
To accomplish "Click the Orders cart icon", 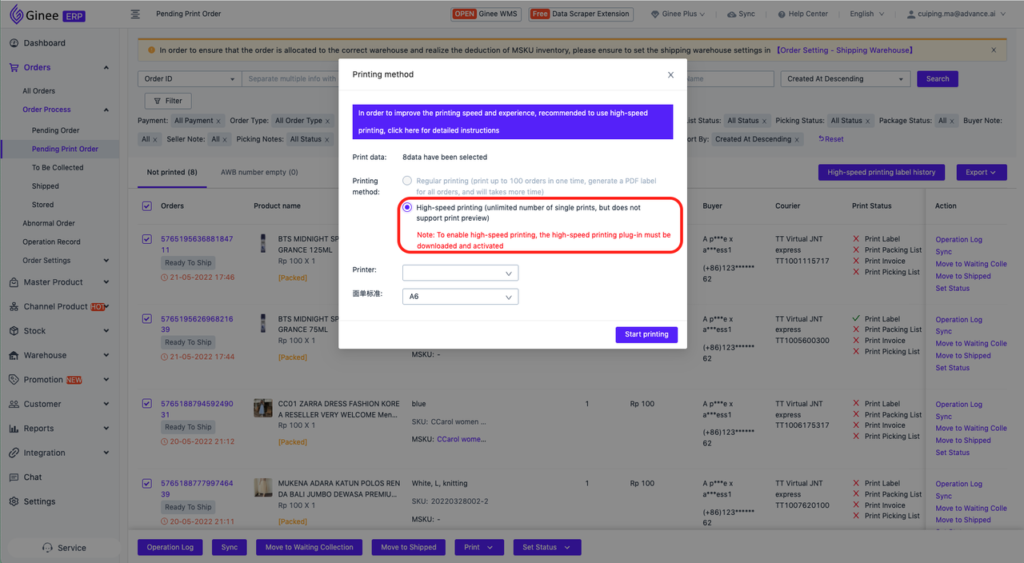I will pyautogui.click(x=14, y=67).
